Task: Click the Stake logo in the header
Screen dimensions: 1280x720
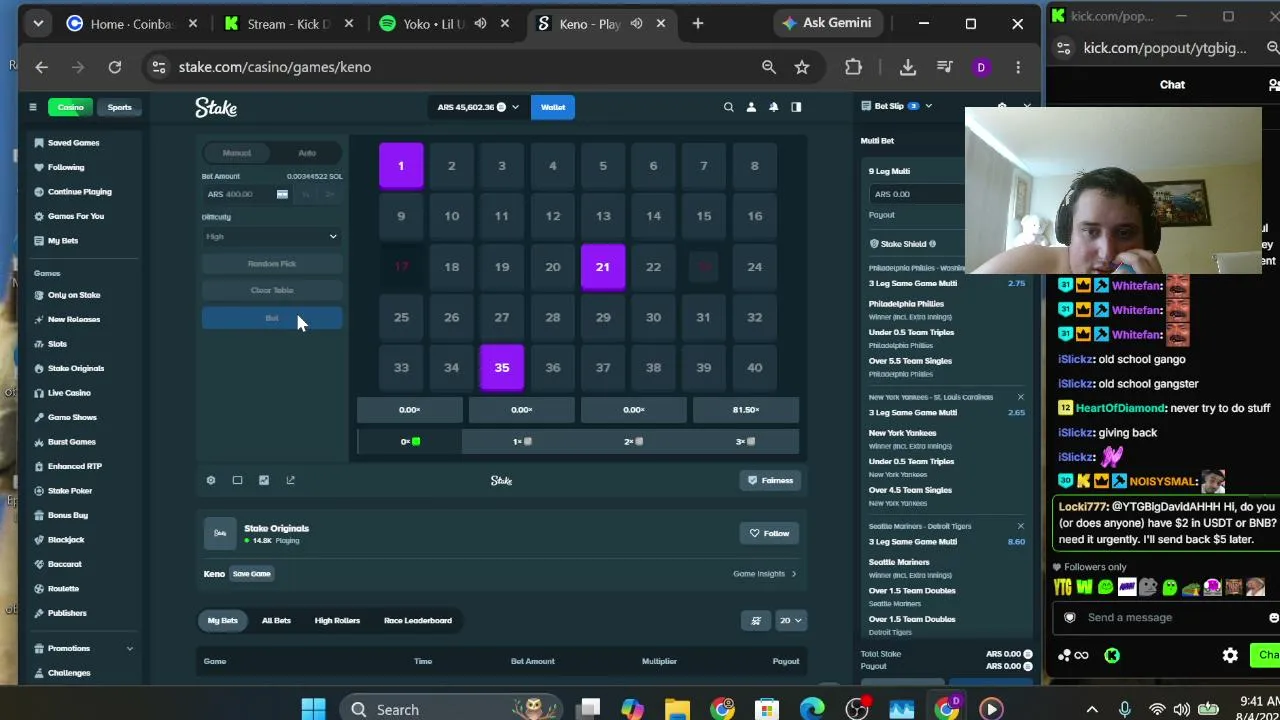Action: coord(216,107)
